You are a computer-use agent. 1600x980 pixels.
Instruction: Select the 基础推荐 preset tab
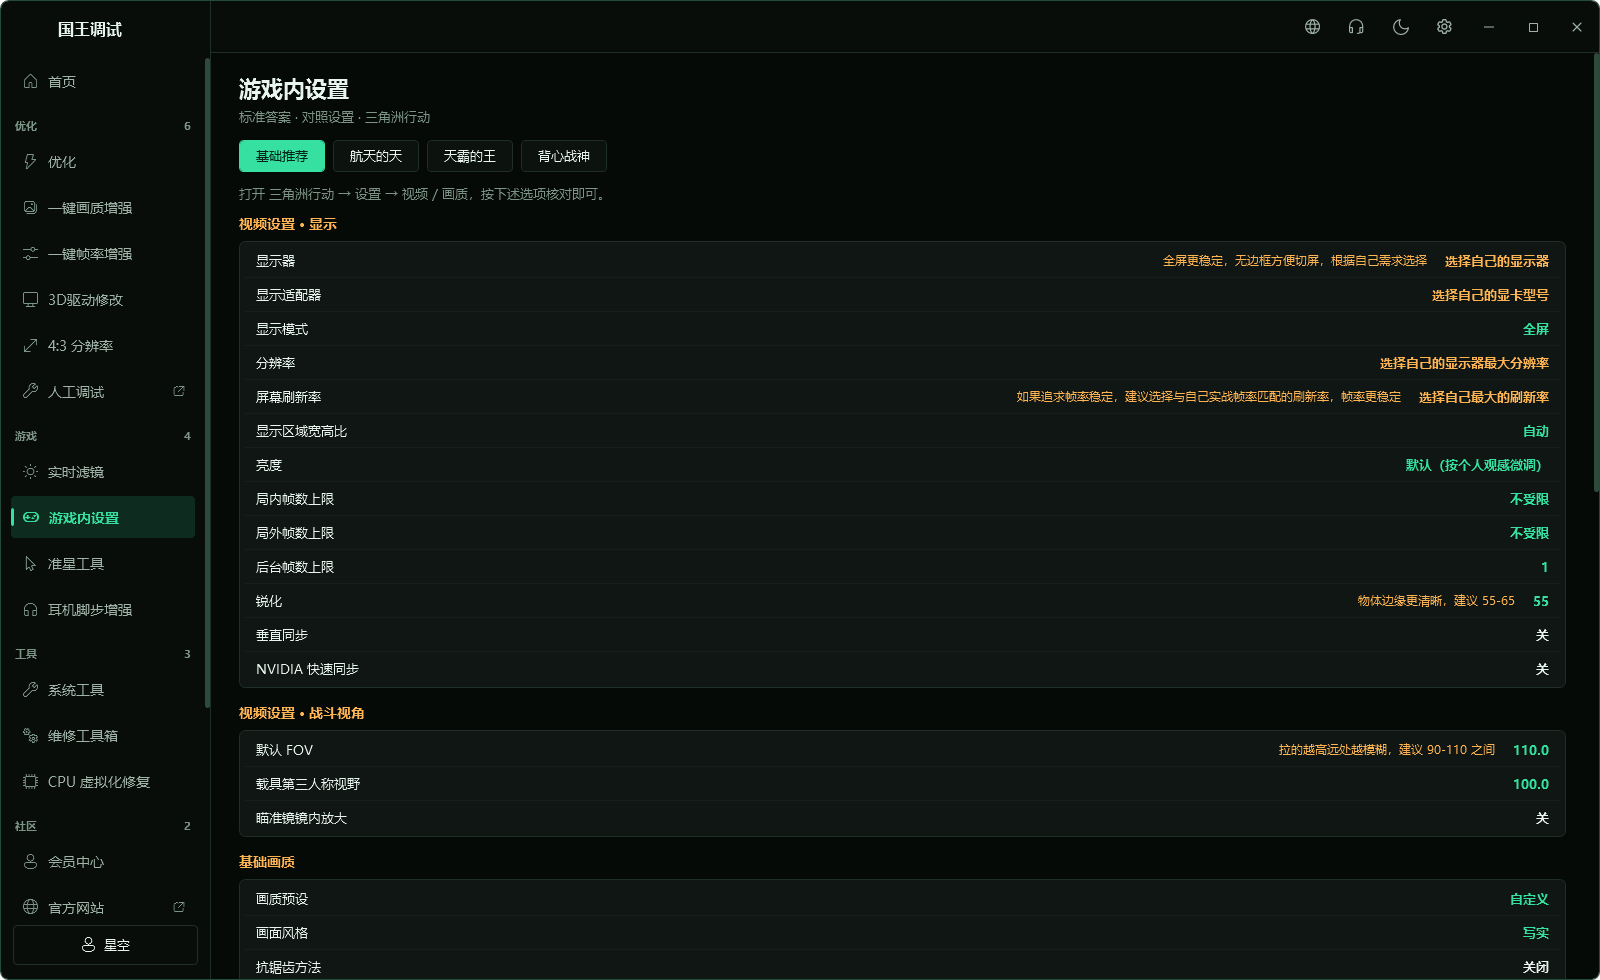click(x=282, y=156)
